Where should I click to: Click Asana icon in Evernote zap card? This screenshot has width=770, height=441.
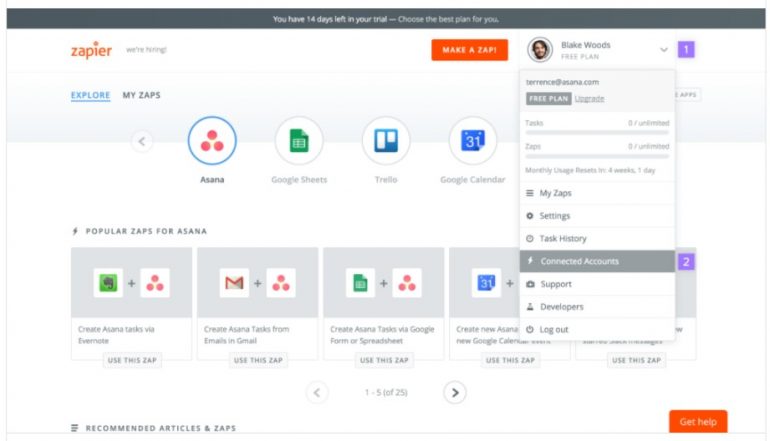tap(155, 283)
